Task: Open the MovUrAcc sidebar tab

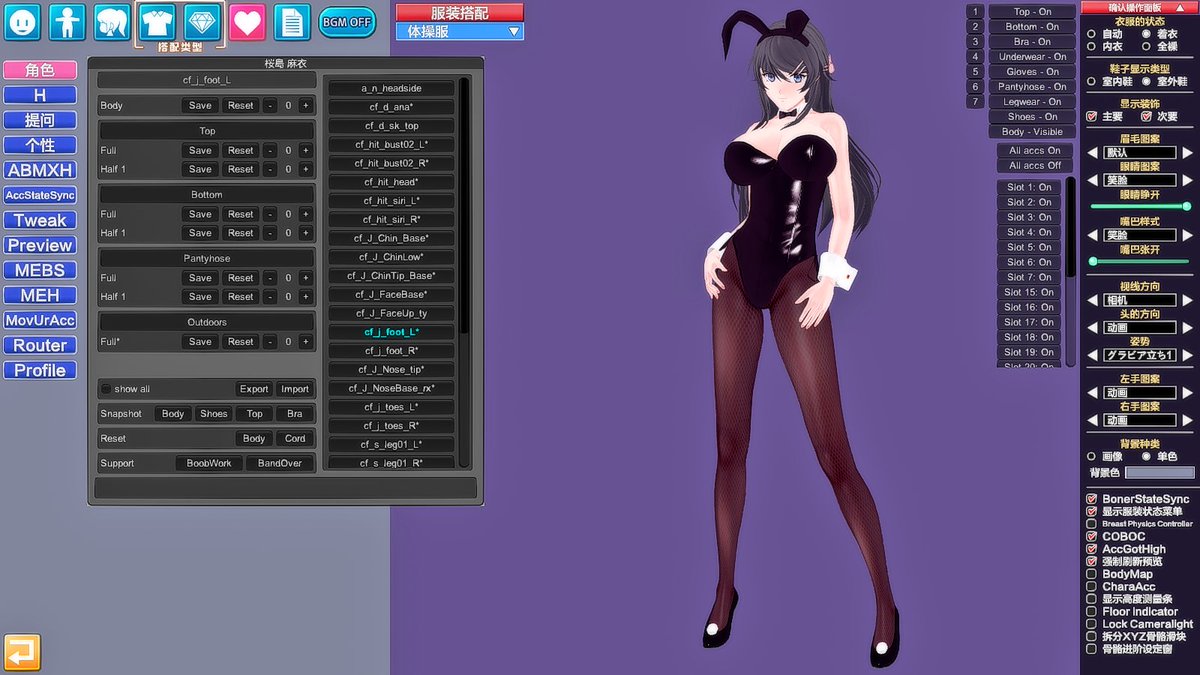Action: (40, 320)
